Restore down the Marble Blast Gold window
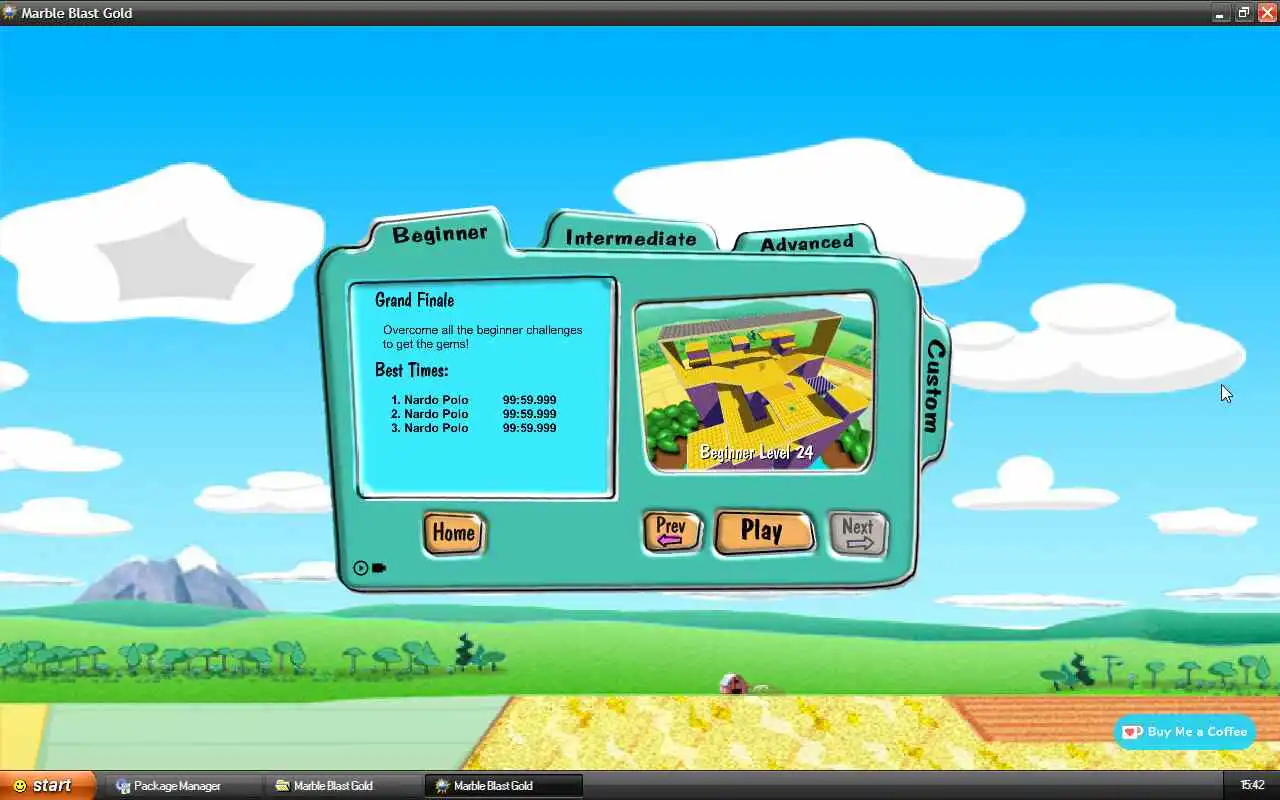The height and width of the screenshot is (800, 1280). [1244, 13]
